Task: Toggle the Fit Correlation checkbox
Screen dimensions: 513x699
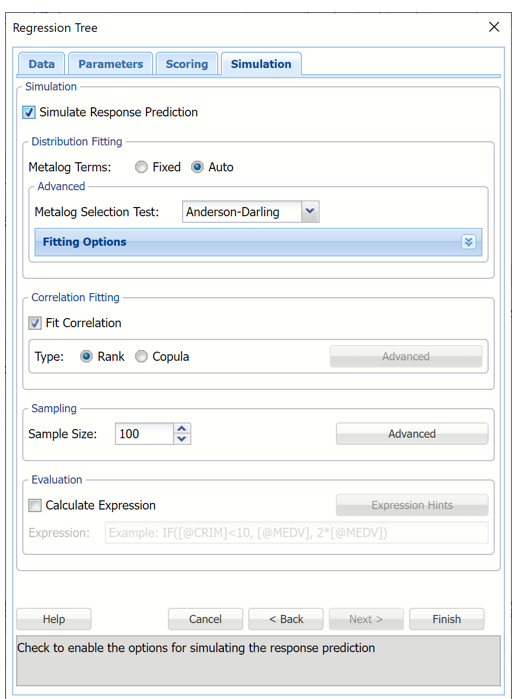Action: point(35,323)
